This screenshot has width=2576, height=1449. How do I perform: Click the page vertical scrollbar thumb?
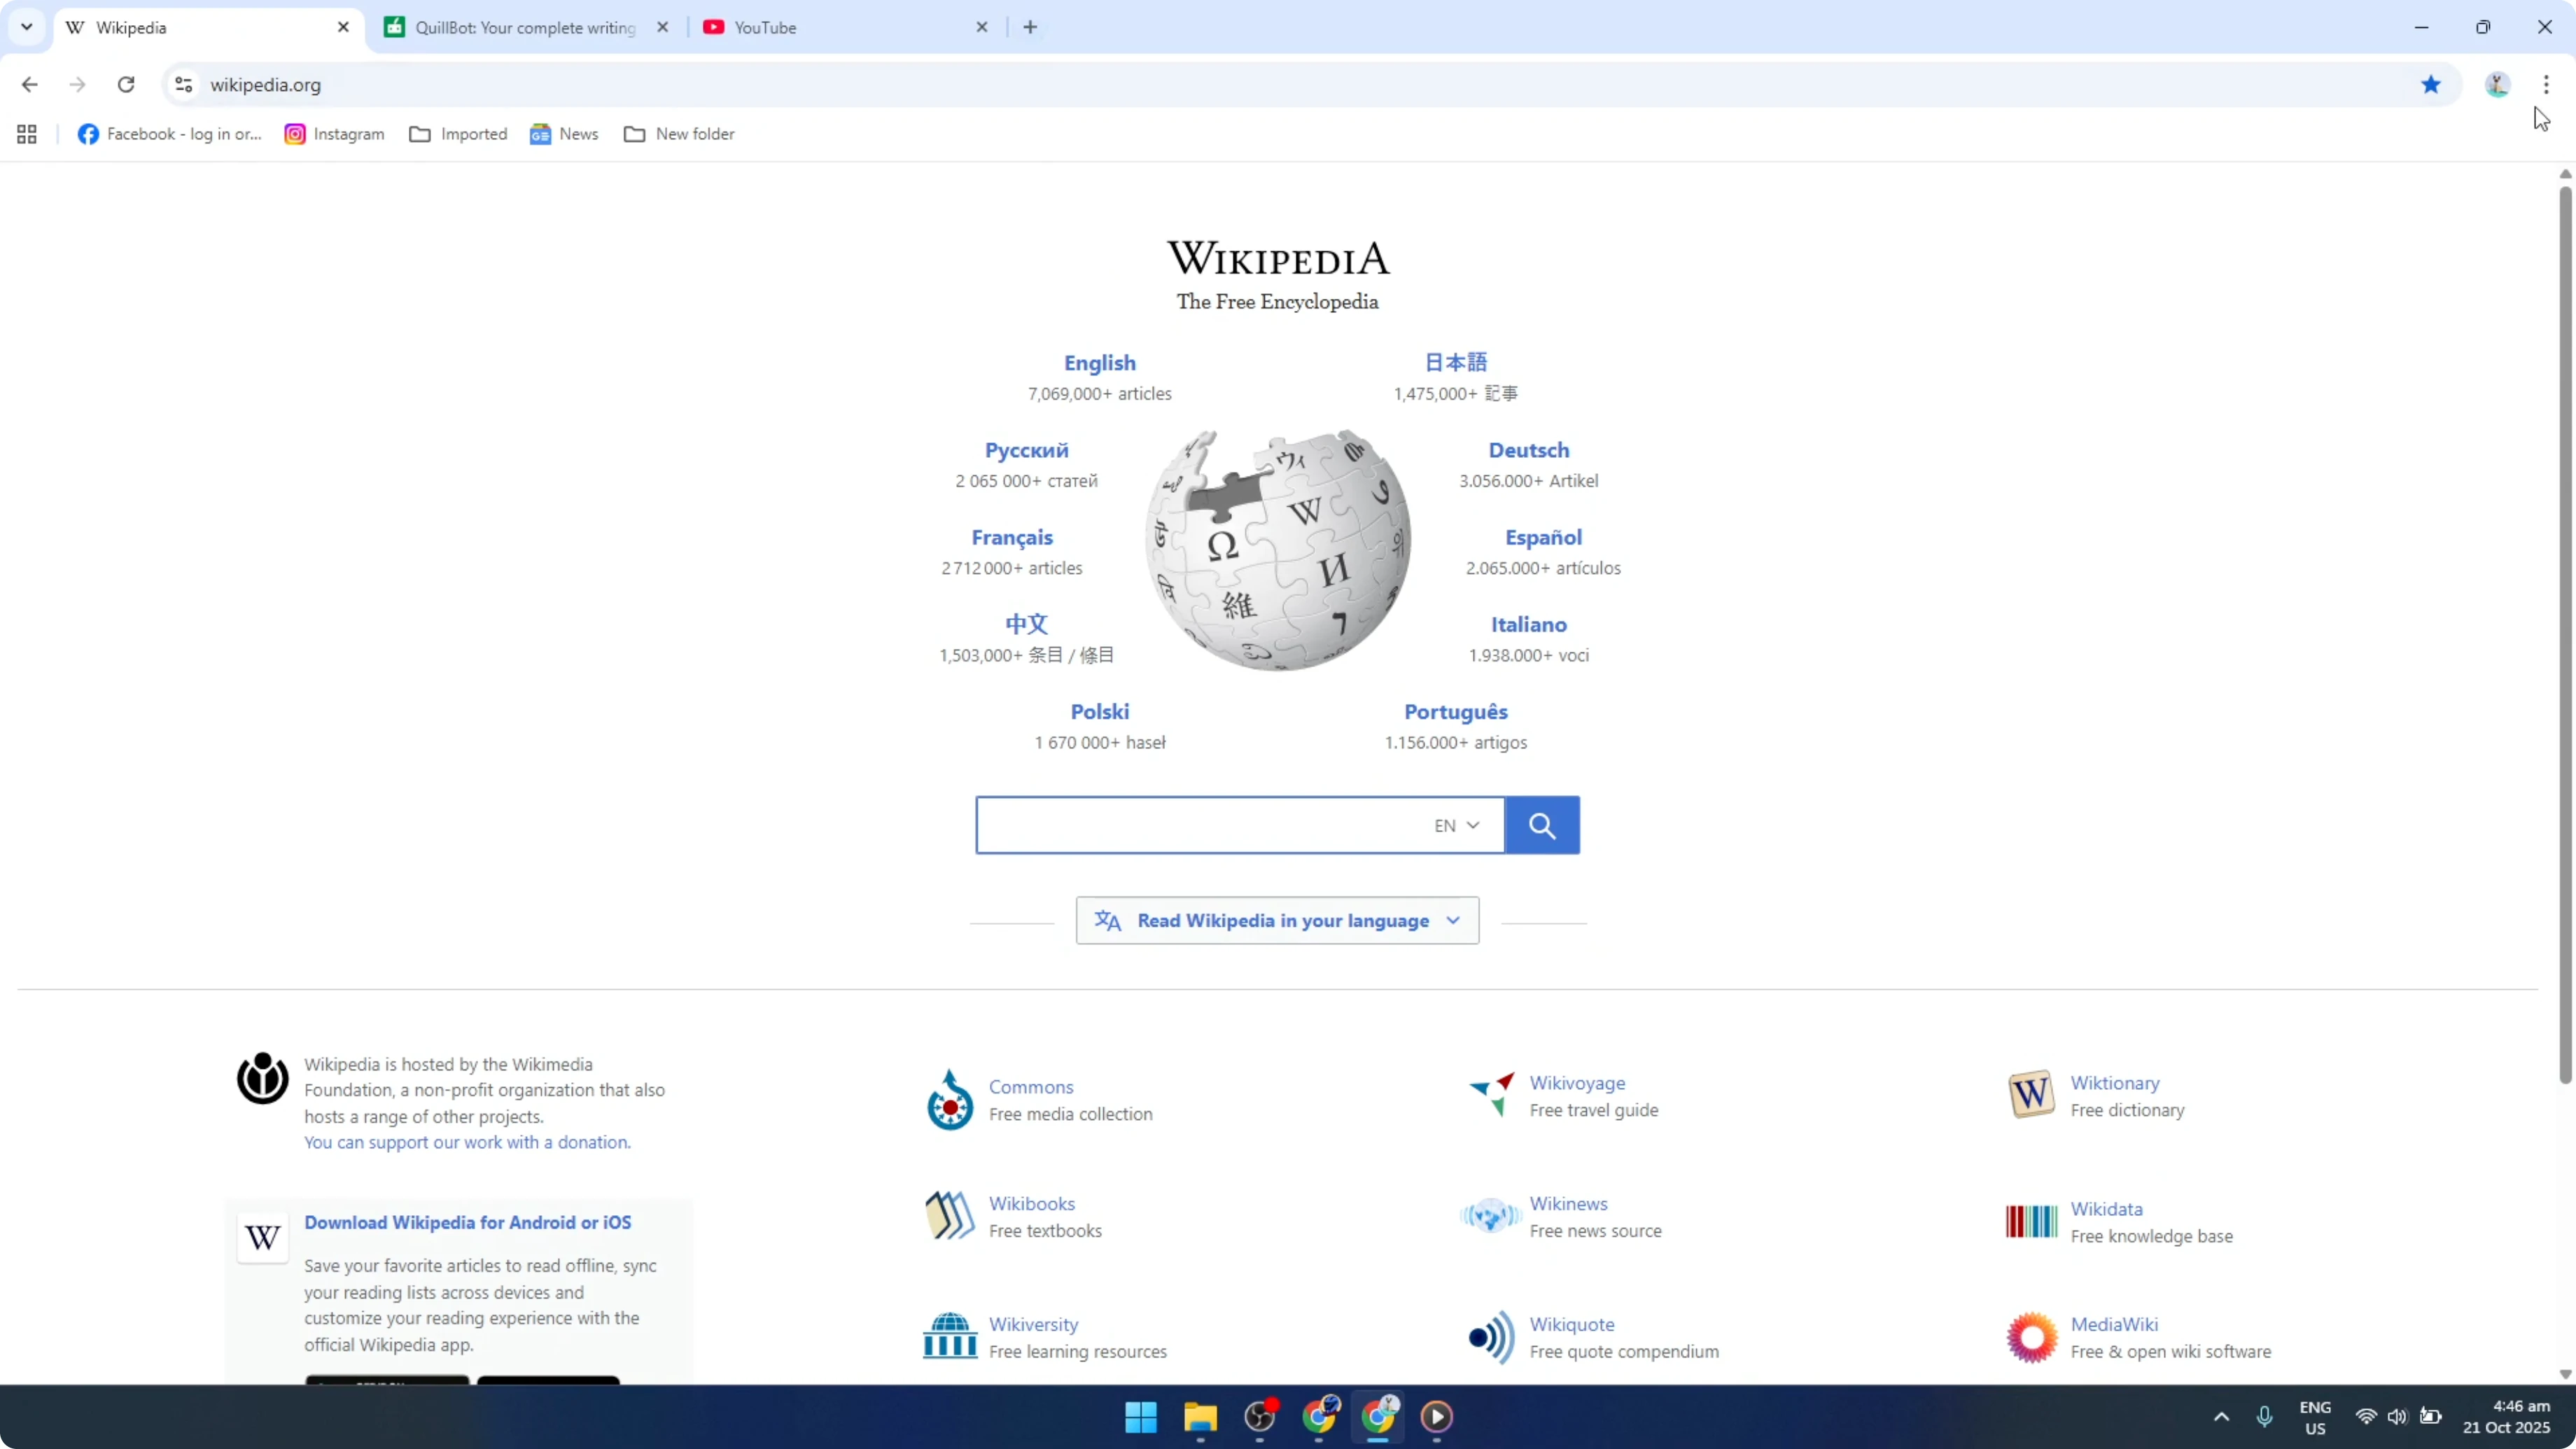[2565, 635]
